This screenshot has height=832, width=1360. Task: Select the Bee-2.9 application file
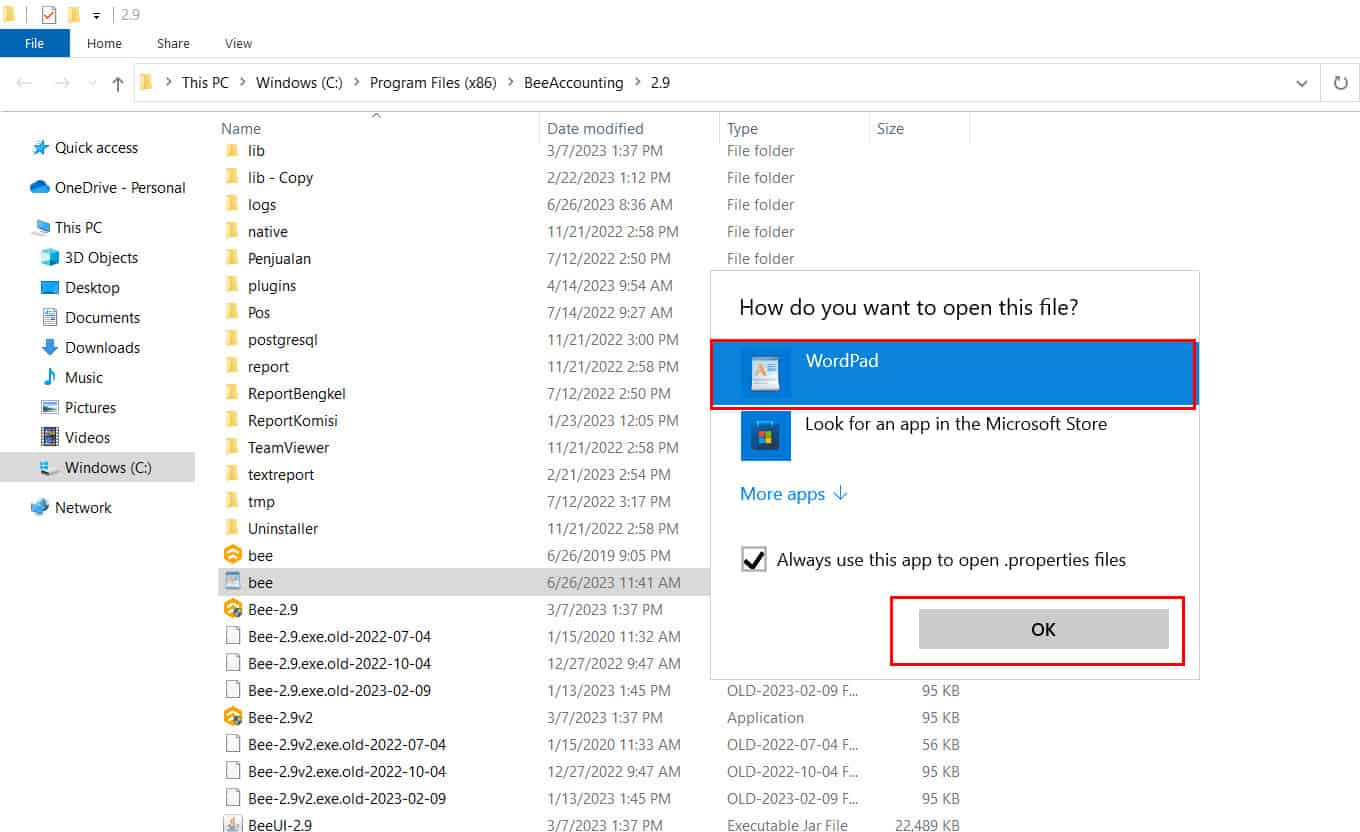[273, 610]
